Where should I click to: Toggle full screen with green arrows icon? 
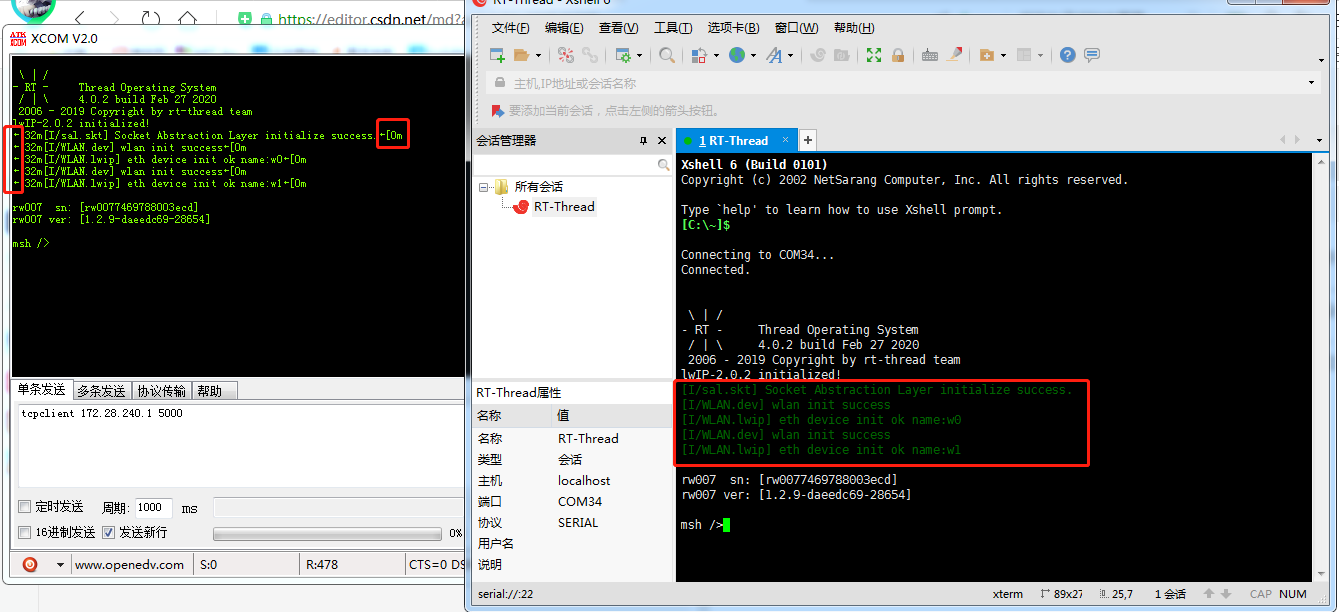[x=876, y=55]
